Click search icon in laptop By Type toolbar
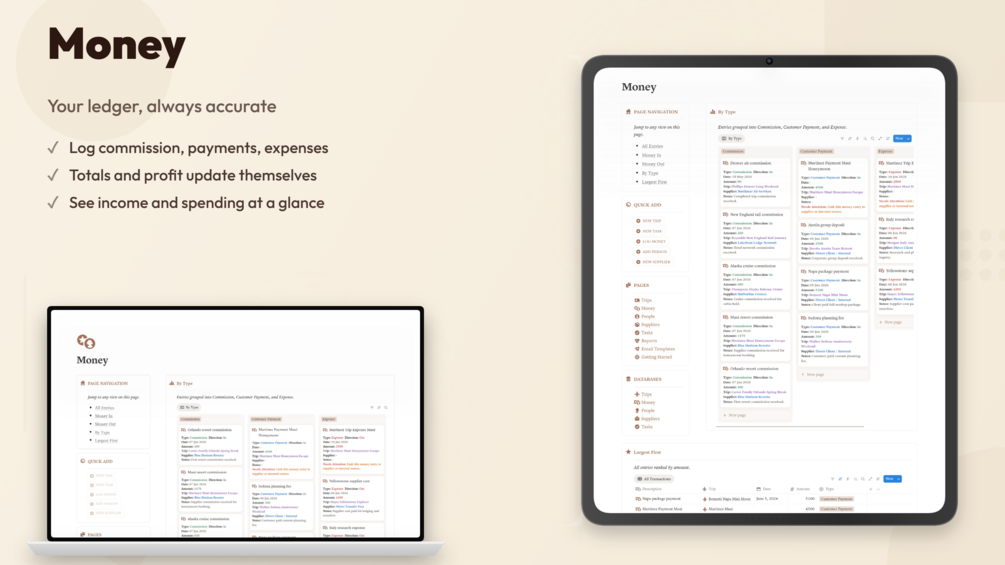Viewport: 1005px width, 565px height. coord(386,407)
